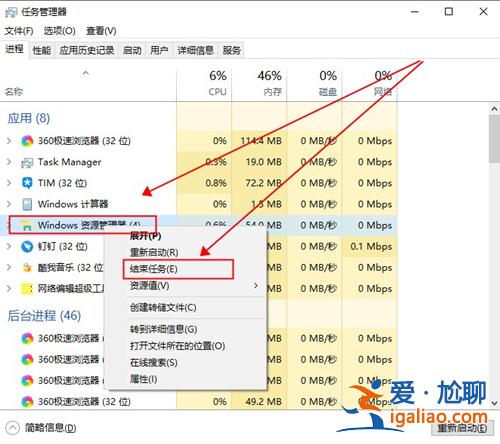Expand the 酷我音乐 row
The height and width of the screenshot is (444, 500).
pos(9,268)
